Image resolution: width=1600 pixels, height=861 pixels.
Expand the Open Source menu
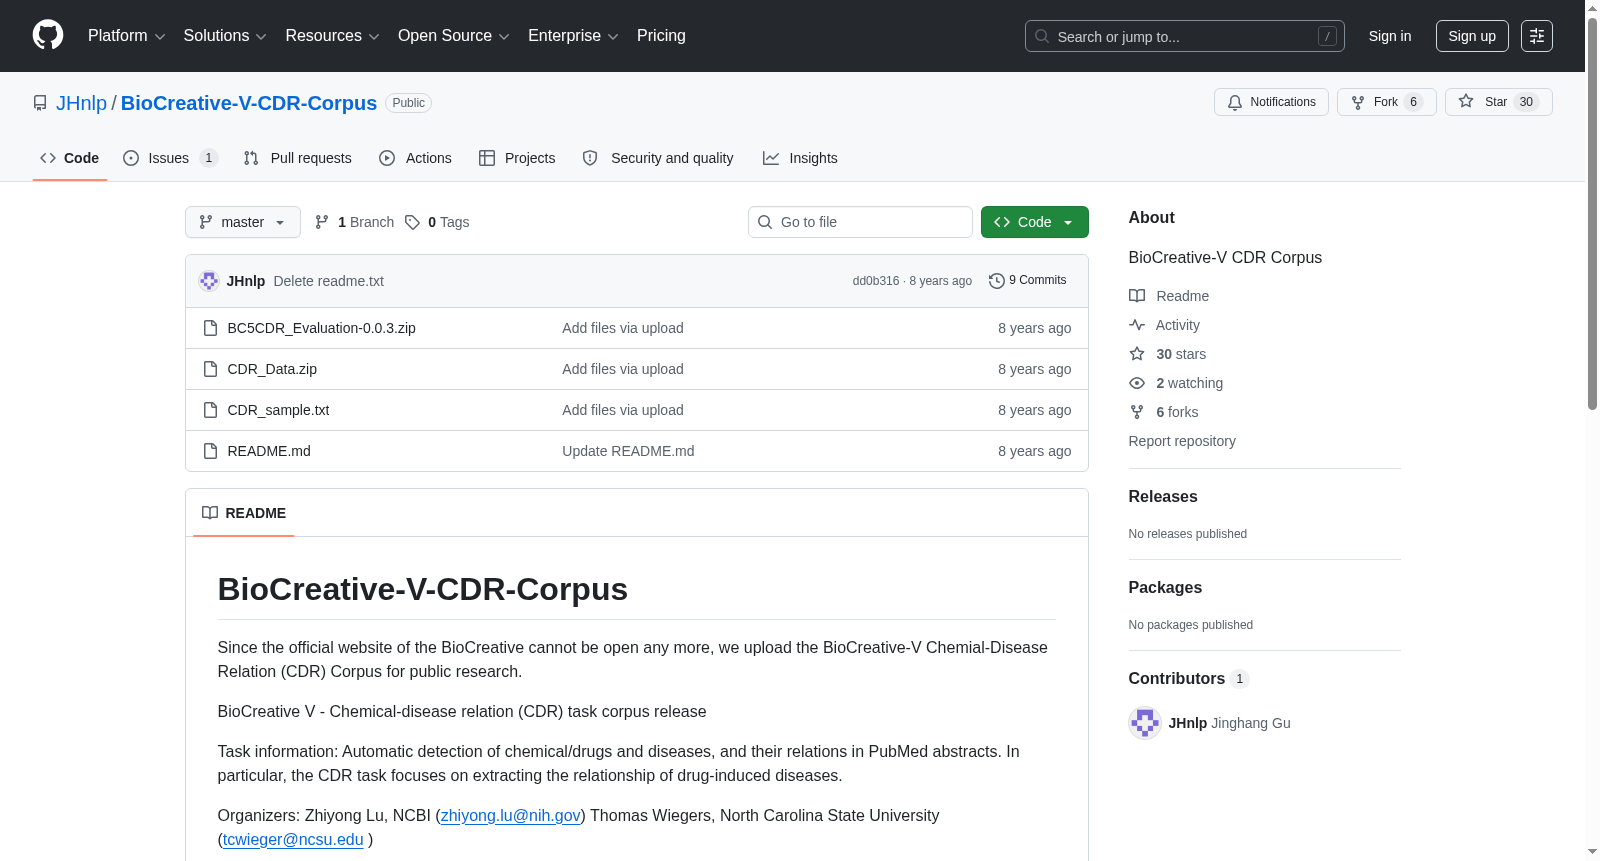click(x=454, y=36)
